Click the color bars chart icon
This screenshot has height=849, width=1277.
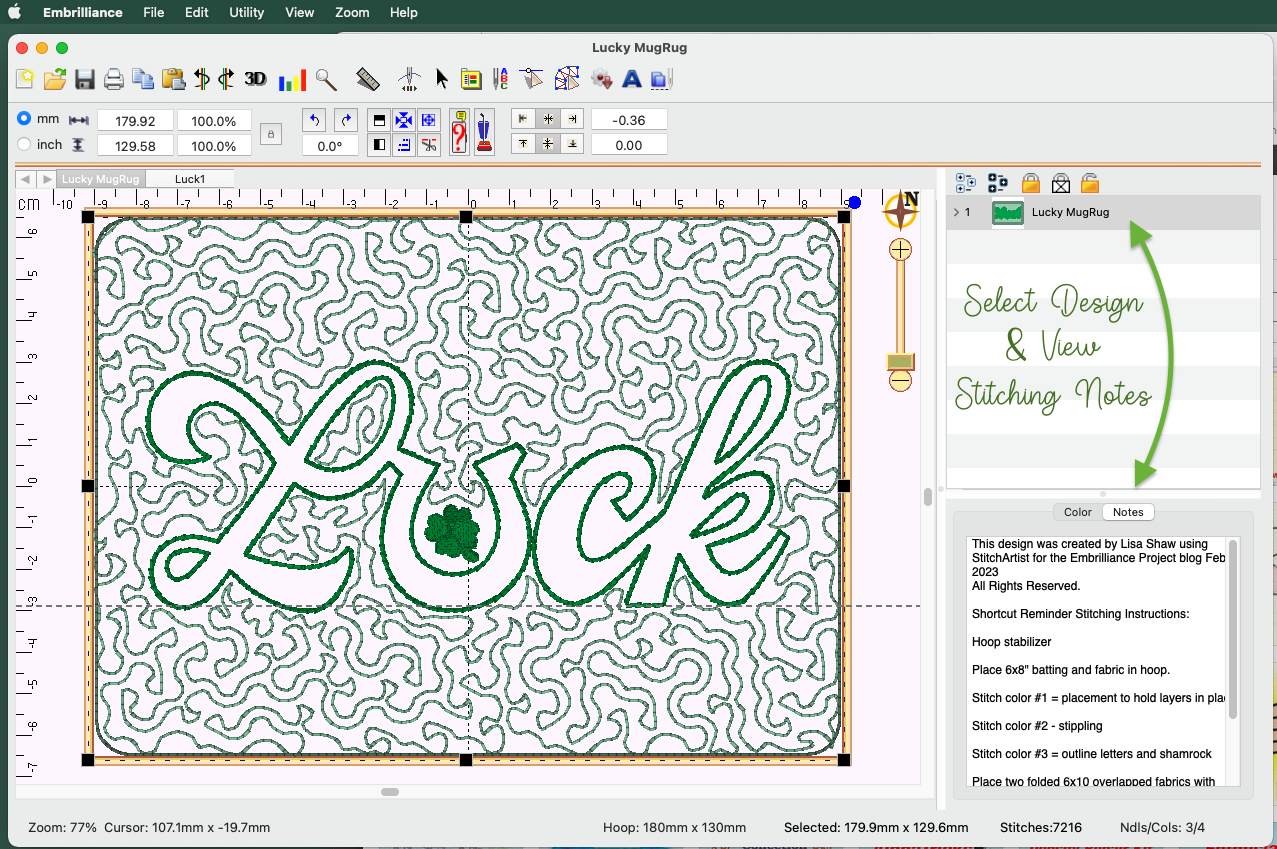(x=292, y=79)
